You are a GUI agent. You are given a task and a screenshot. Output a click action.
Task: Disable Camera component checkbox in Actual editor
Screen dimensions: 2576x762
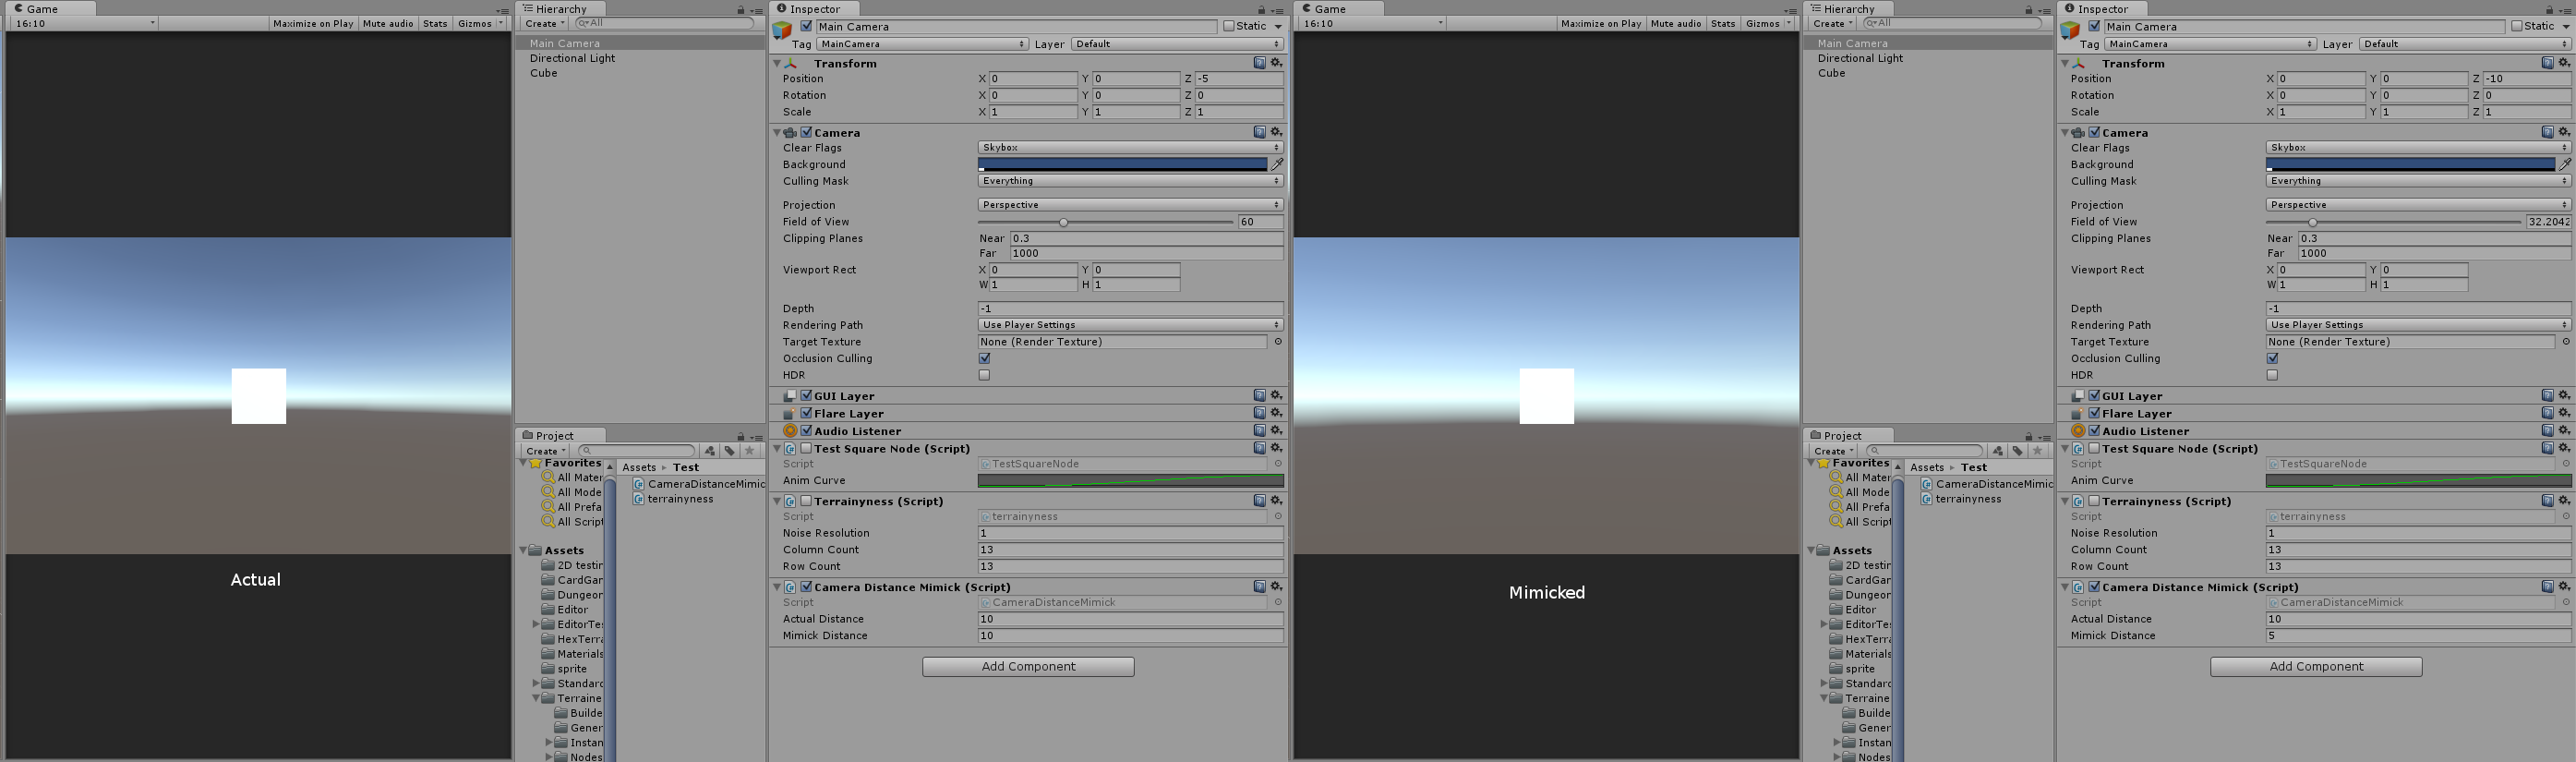tap(807, 132)
